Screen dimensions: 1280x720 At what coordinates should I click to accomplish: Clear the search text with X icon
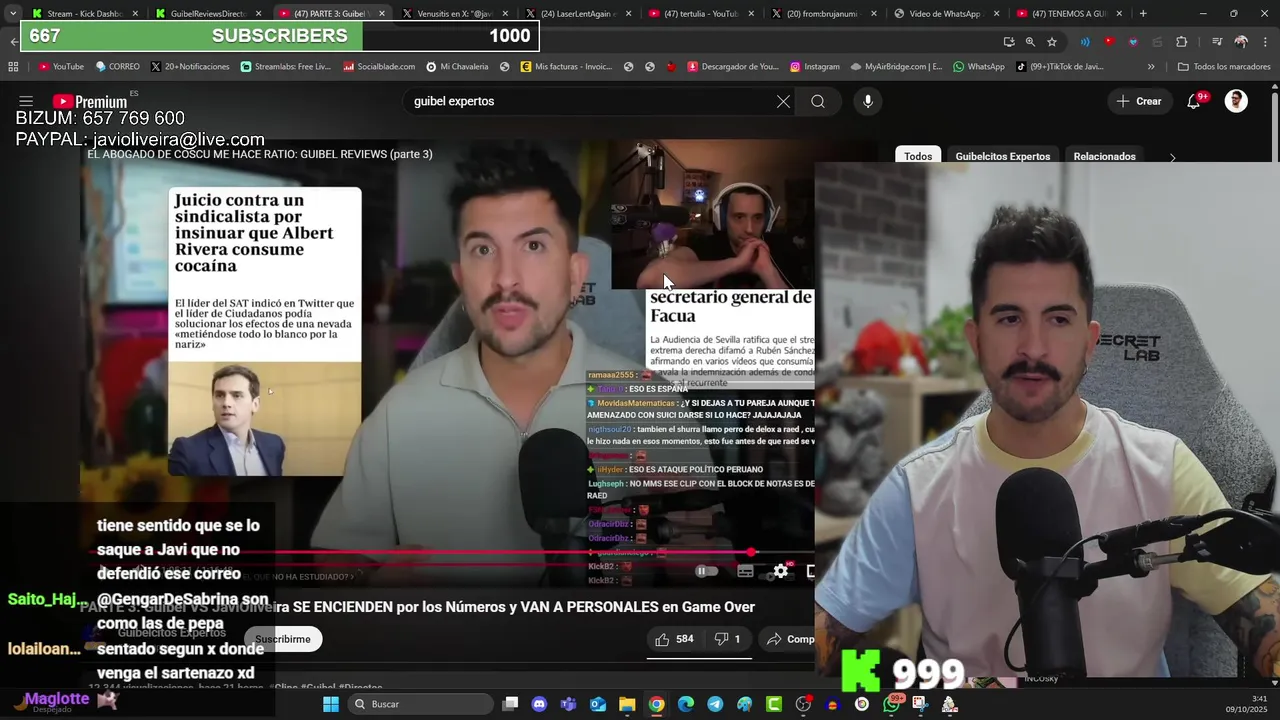(783, 101)
